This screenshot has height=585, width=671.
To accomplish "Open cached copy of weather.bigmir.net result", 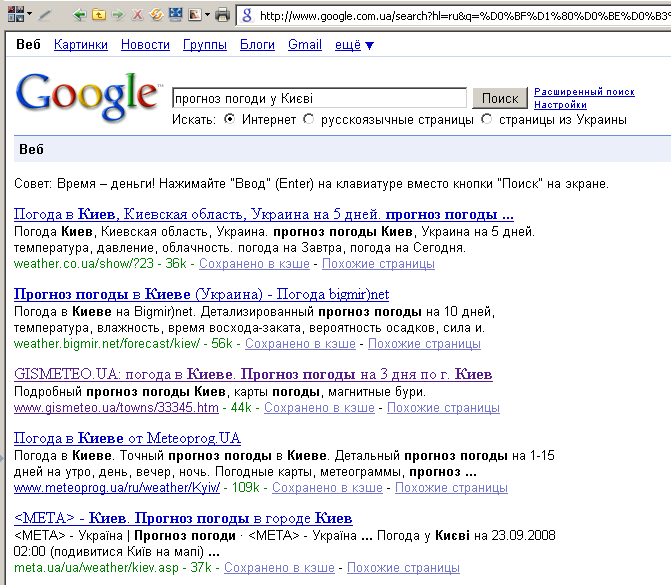I will point(300,344).
